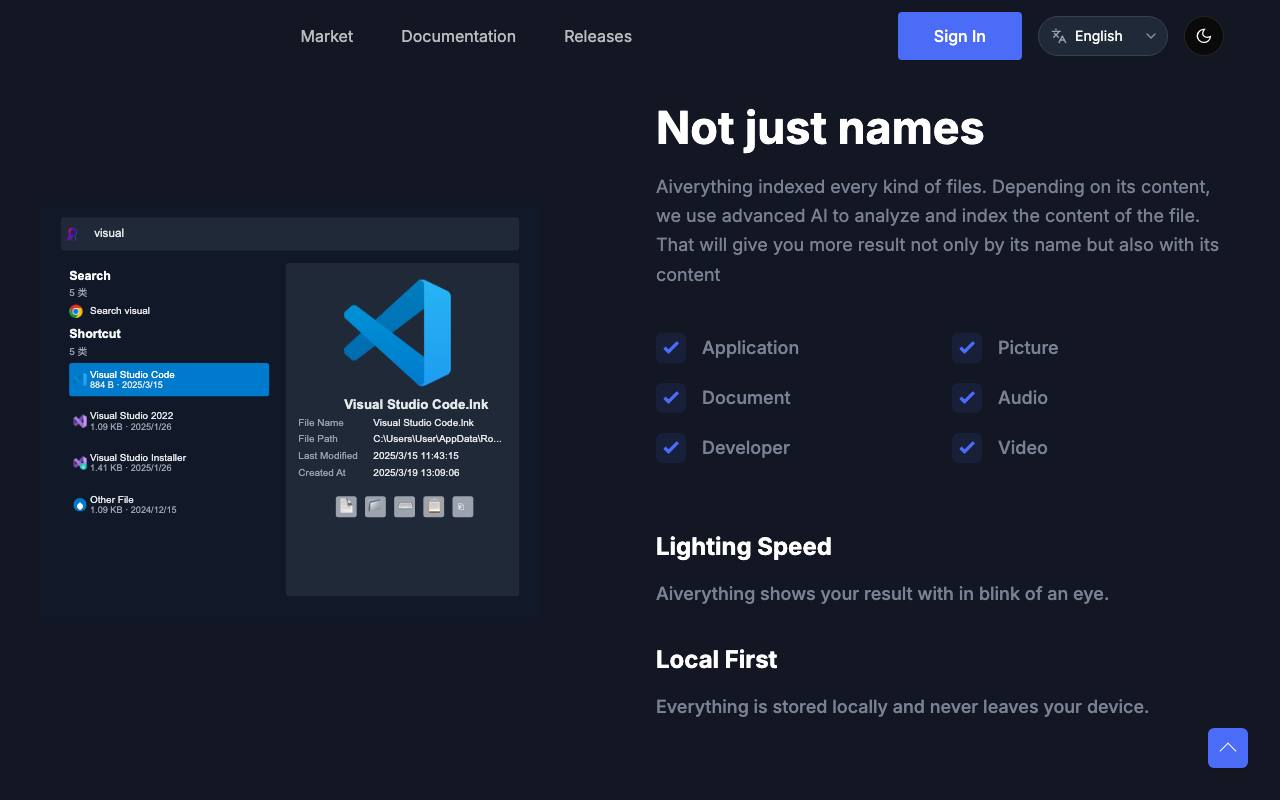Click the Visual Studio Installer icon
The height and width of the screenshot is (800, 1280).
tap(79, 463)
